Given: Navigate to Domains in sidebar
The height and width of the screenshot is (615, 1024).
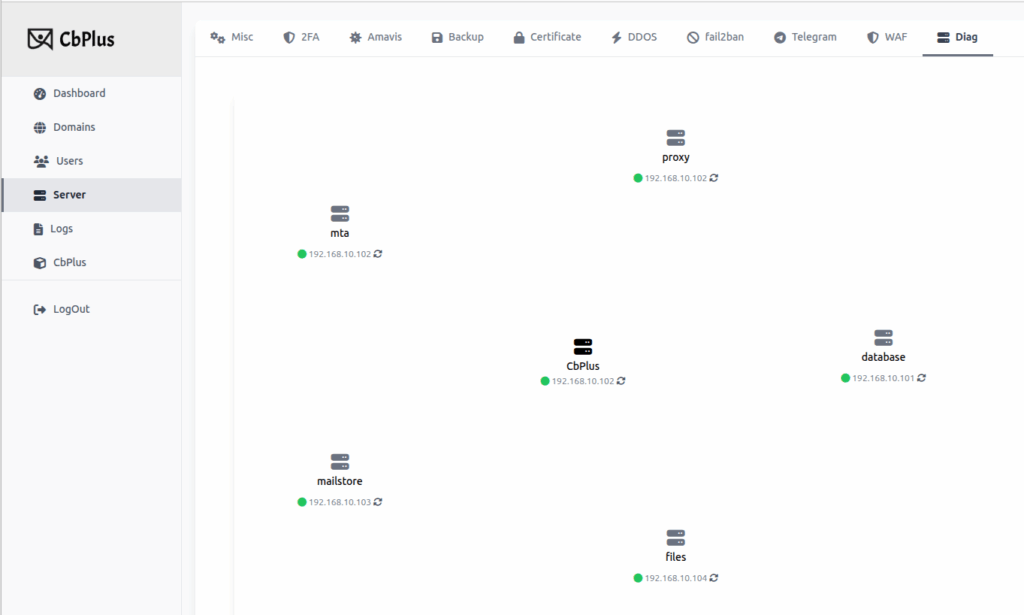Looking at the screenshot, I should click(73, 127).
